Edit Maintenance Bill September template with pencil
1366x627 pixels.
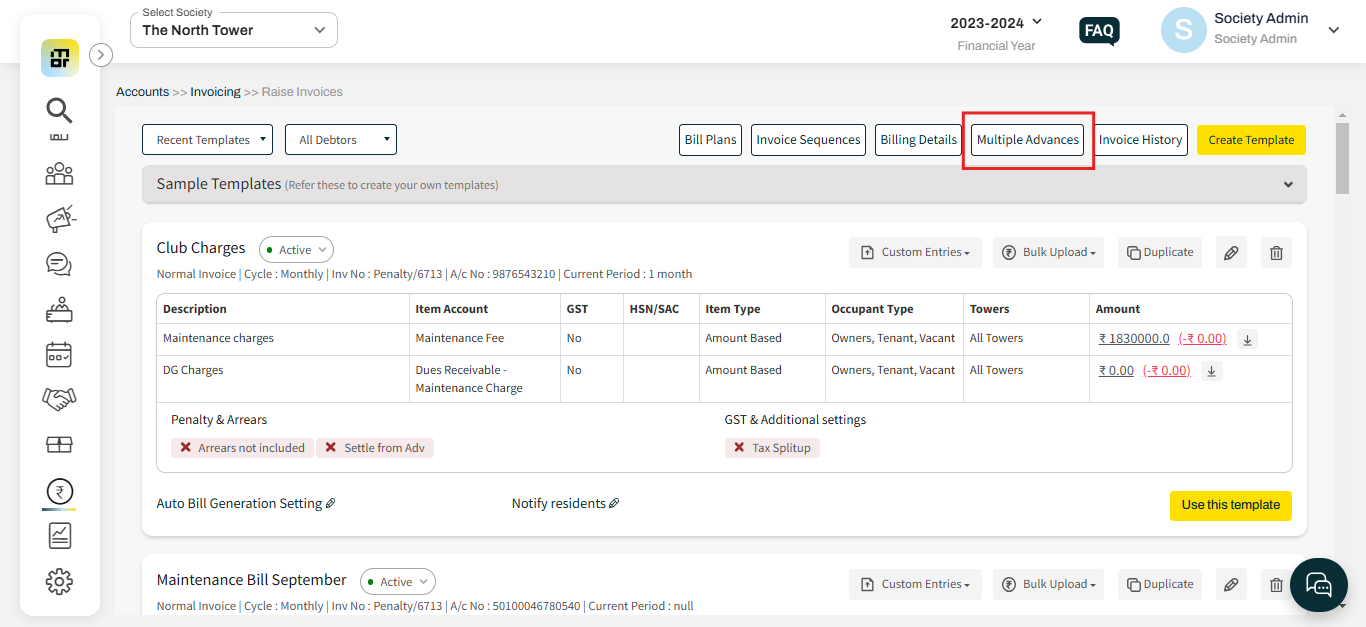(x=1231, y=585)
